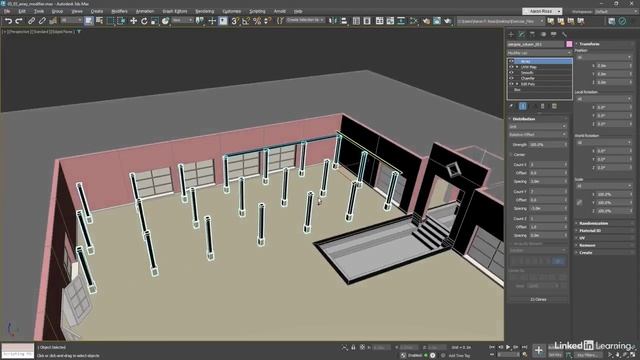Toggle the Center checkbox in Distribution

(511, 155)
